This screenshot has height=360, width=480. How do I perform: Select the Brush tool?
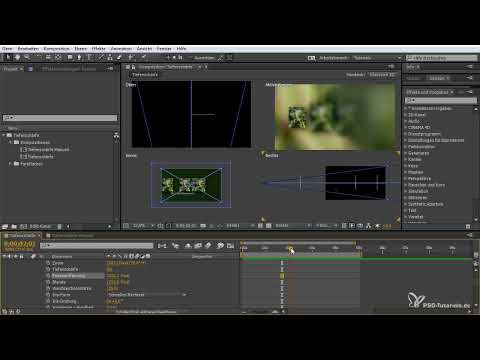tap(101, 57)
